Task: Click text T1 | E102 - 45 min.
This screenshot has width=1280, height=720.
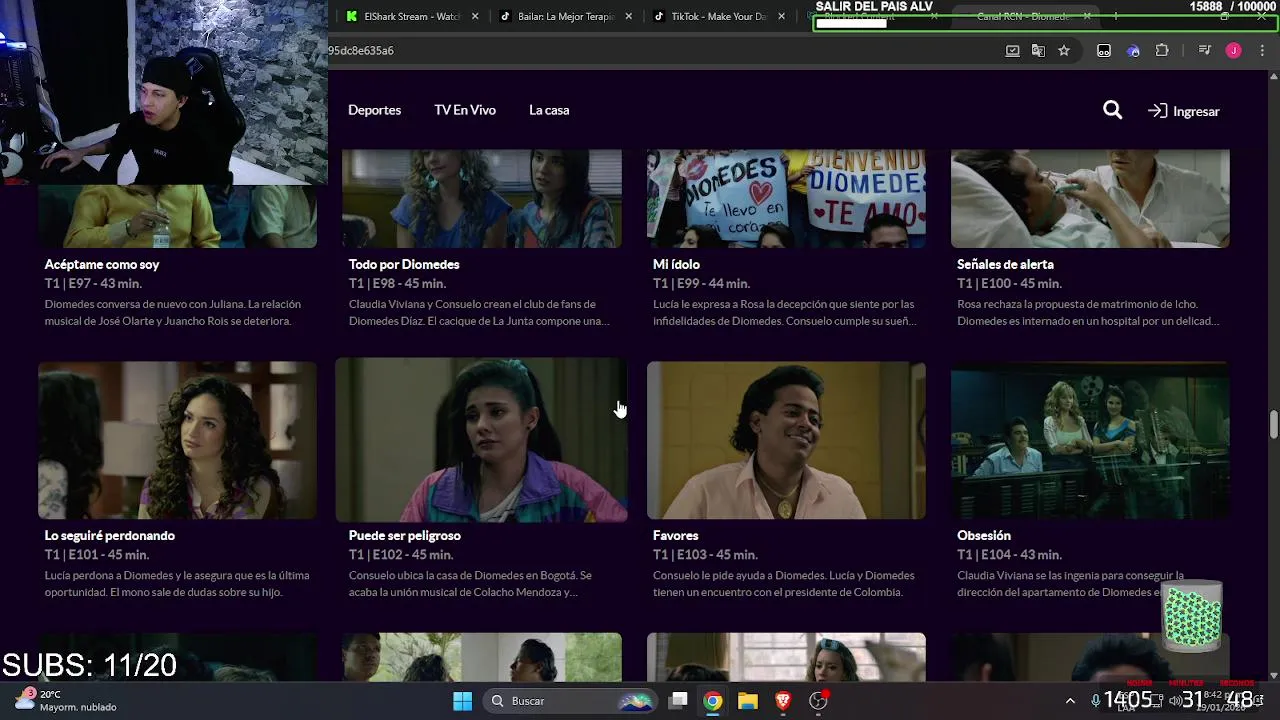Action: click(x=401, y=554)
